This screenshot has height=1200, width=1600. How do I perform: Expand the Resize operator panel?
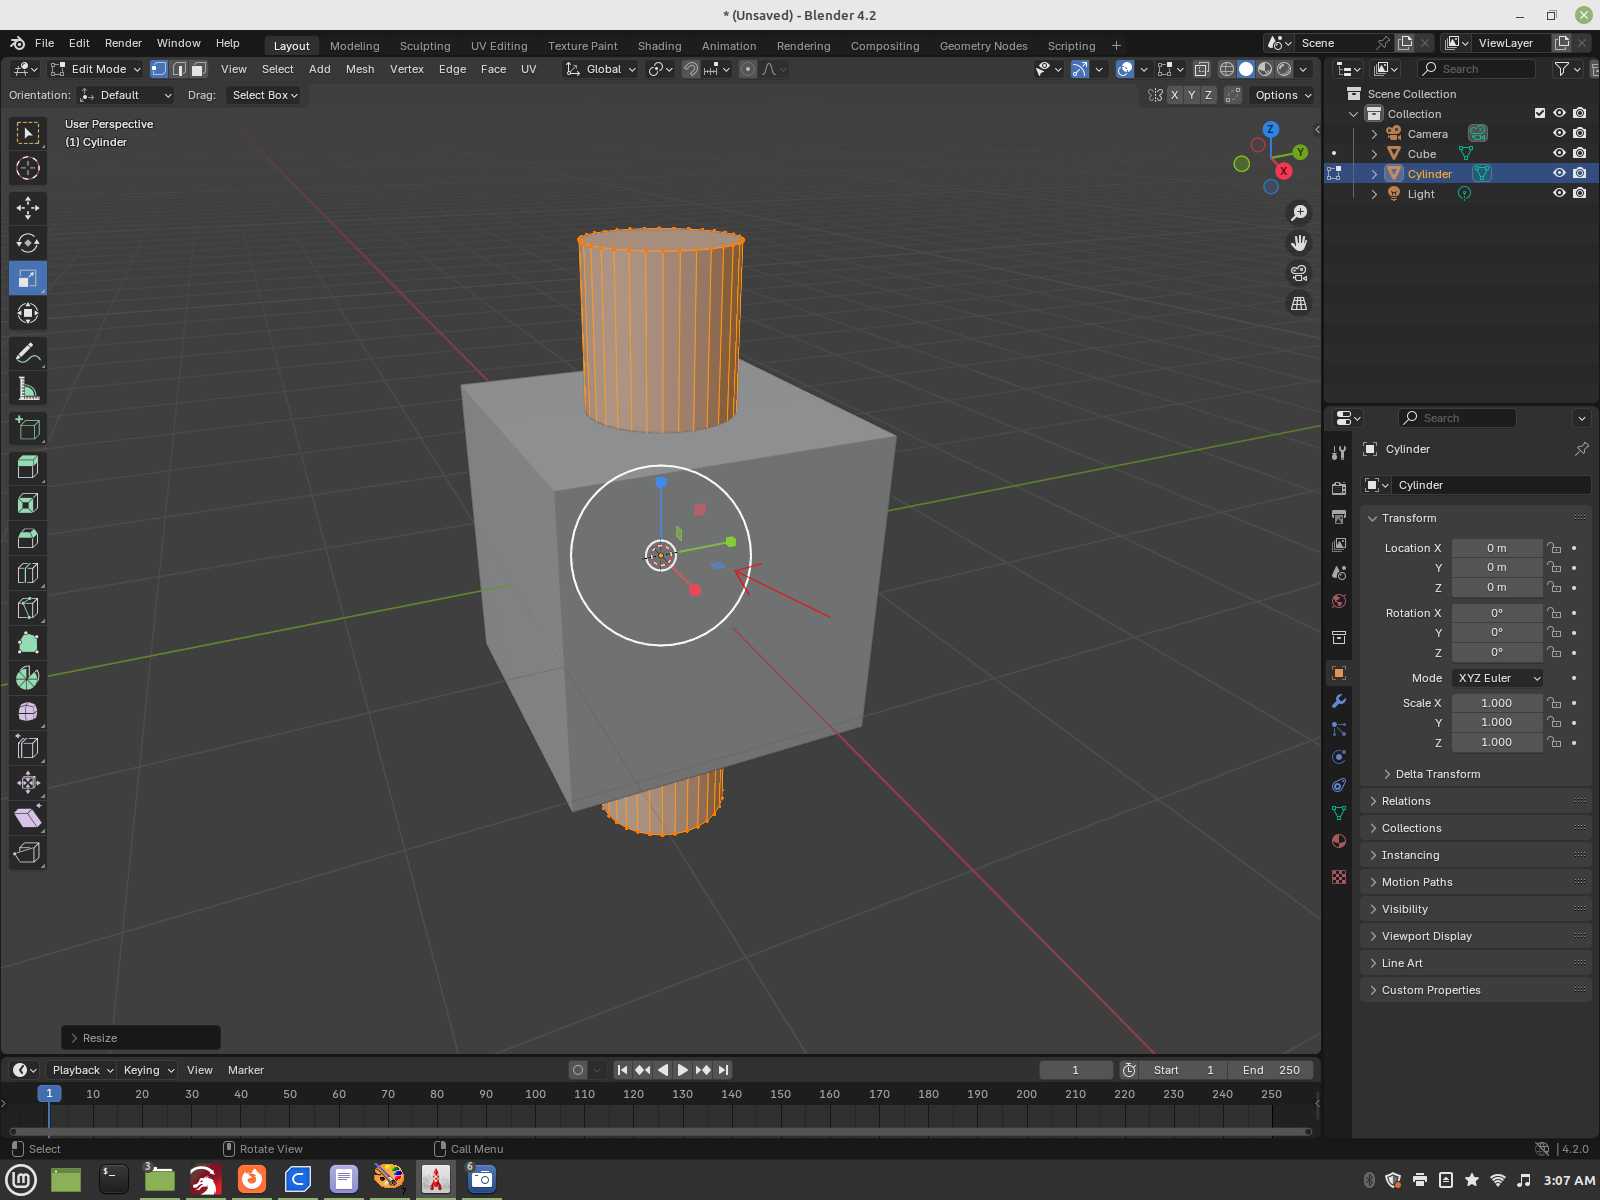140,1038
